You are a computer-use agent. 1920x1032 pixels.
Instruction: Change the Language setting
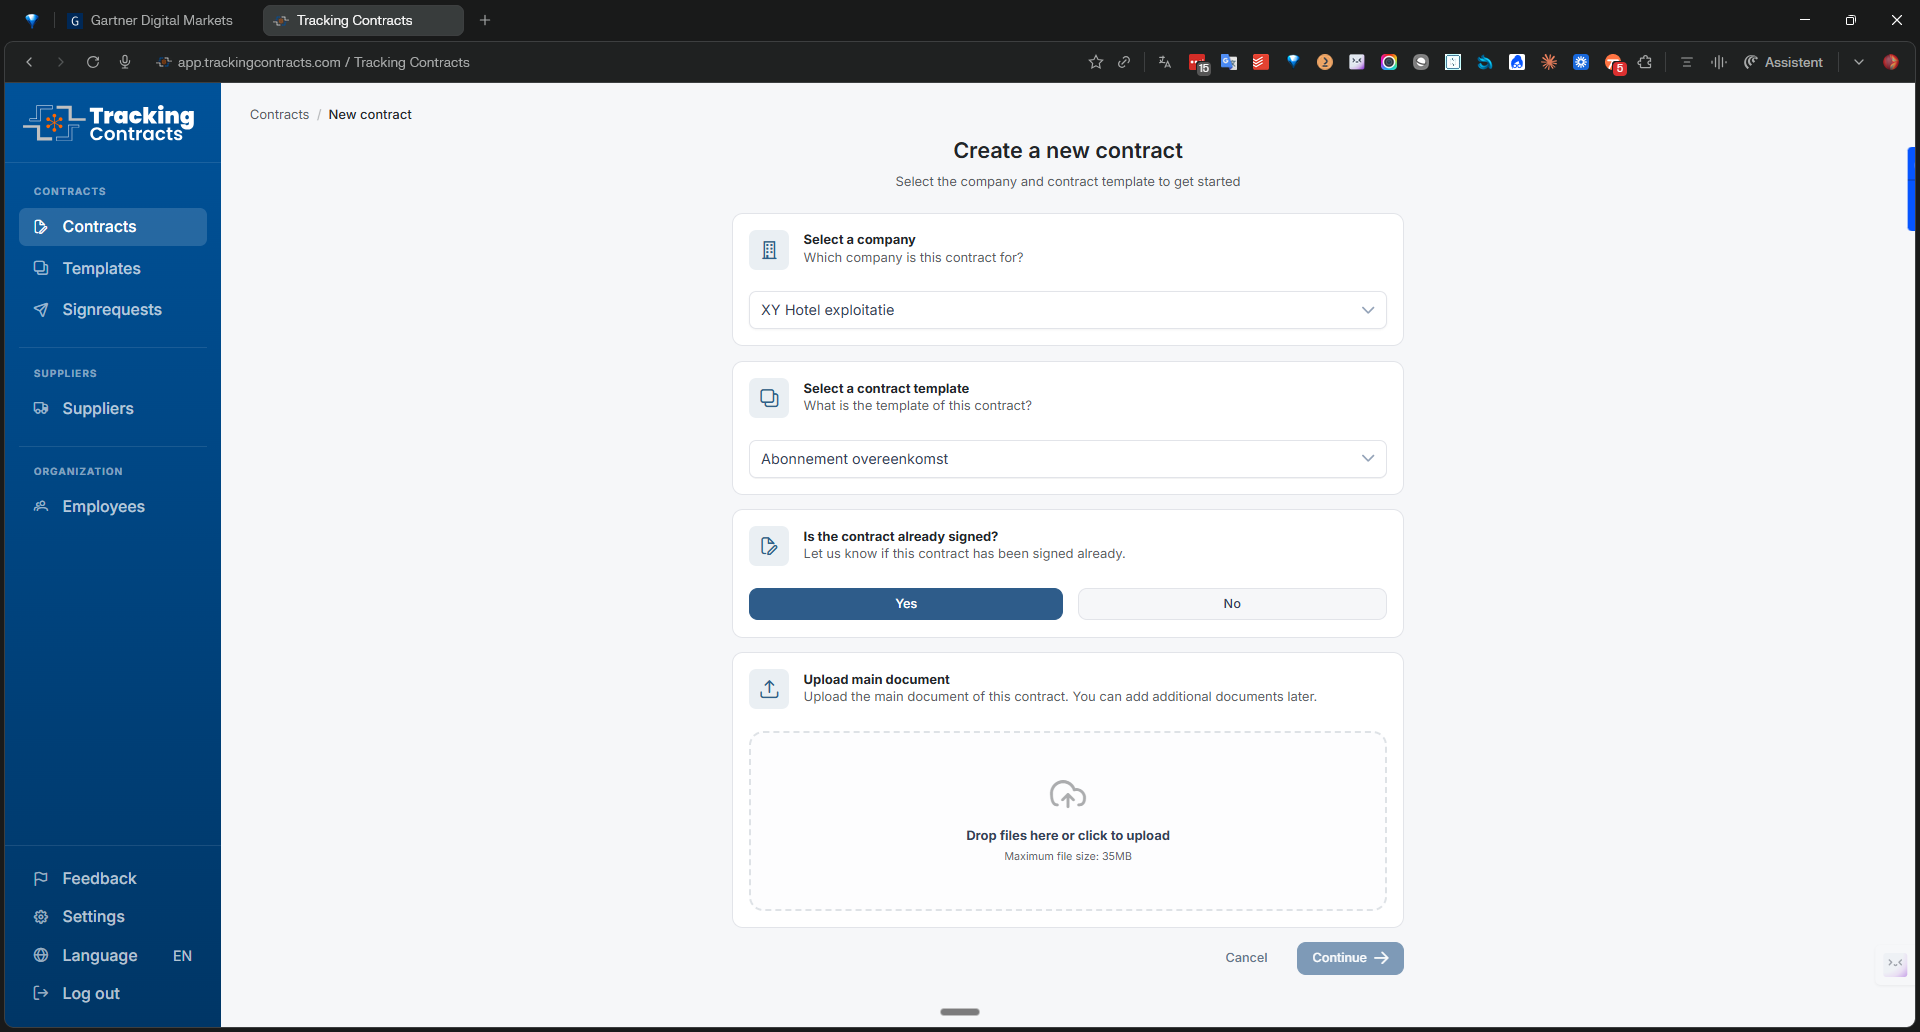(113, 956)
